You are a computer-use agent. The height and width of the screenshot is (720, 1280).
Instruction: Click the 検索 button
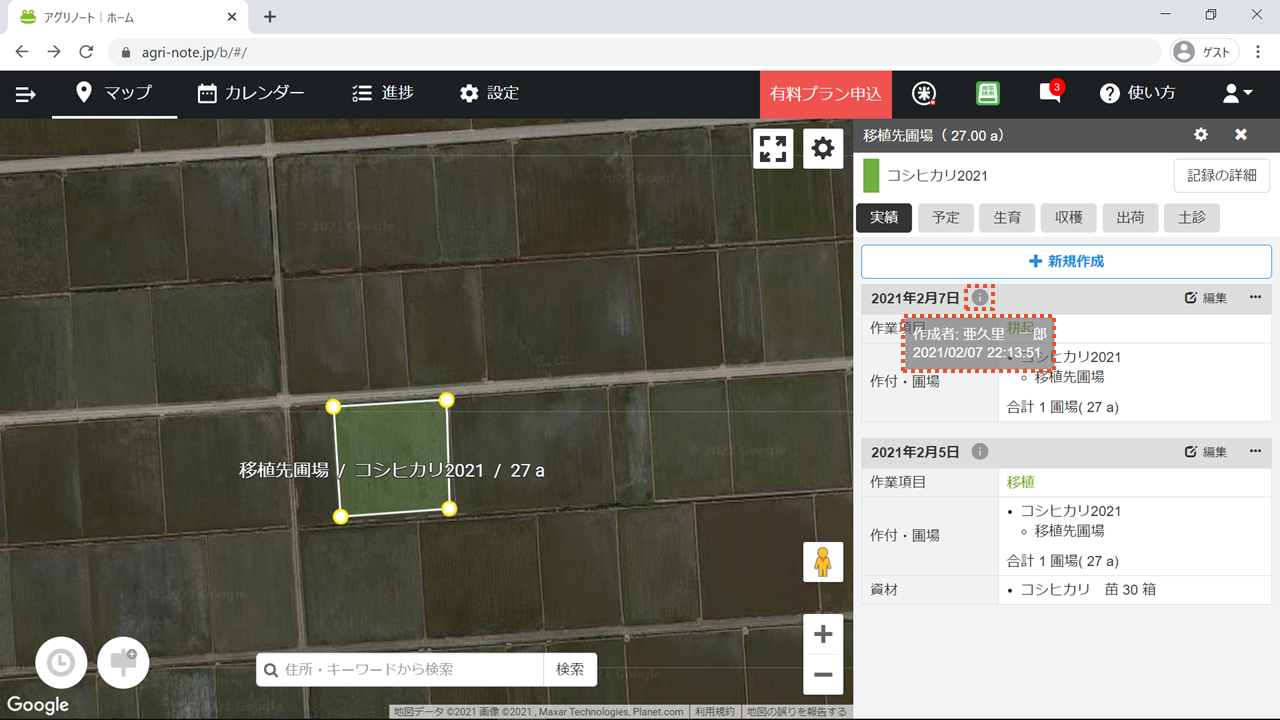(x=570, y=669)
